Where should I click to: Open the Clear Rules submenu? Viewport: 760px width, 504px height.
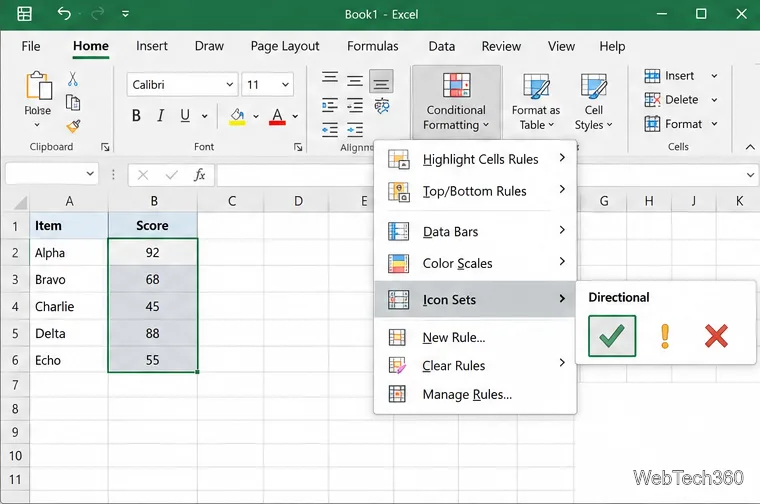(475, 365)
